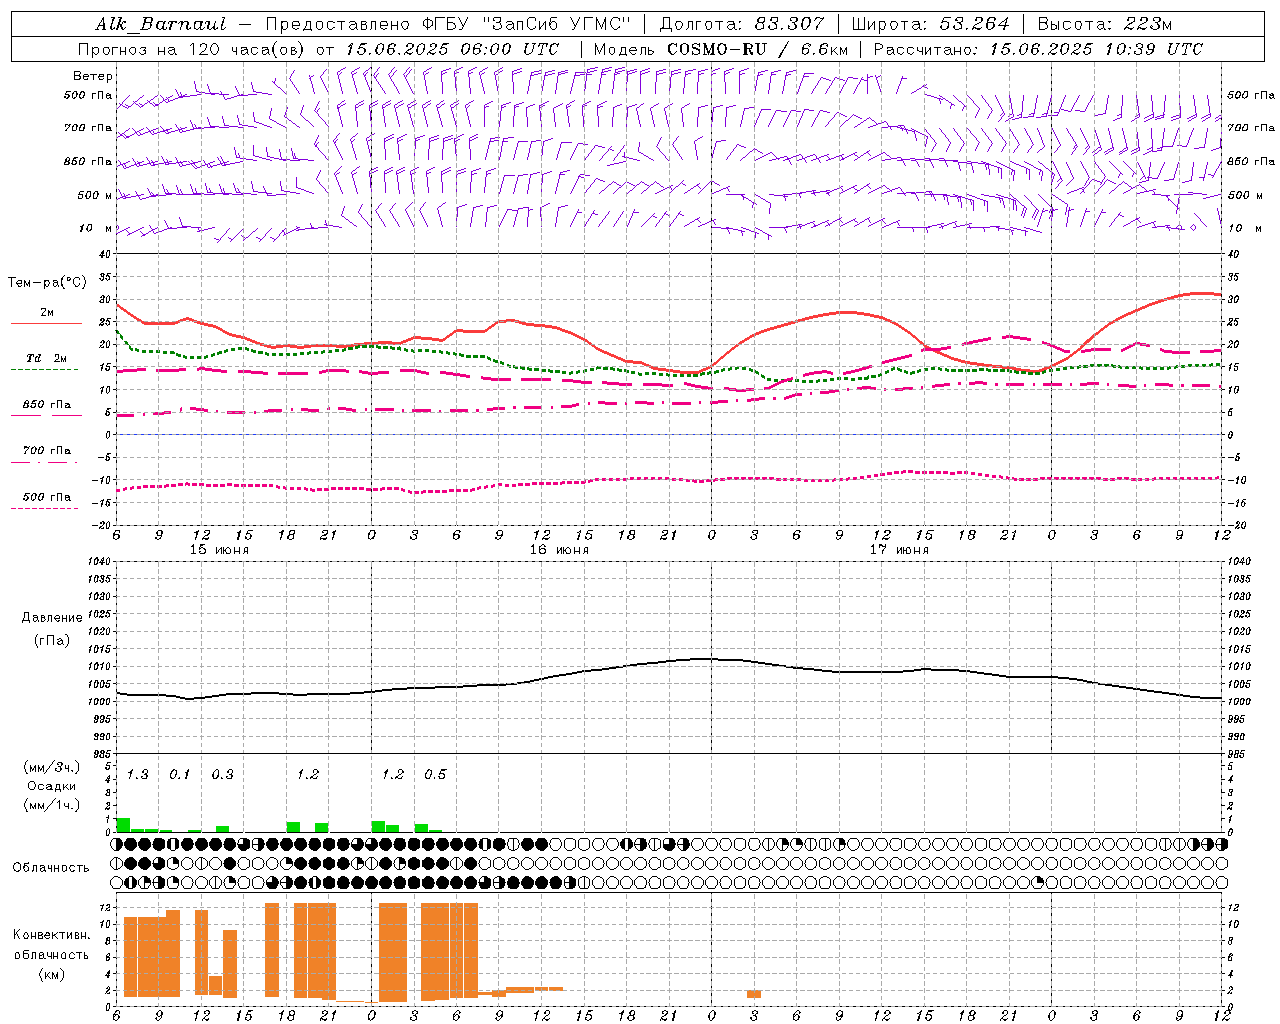The height and width of the screenshot is (1024, 1280).
Task: Click the Облачность cloud cover label
Action: [51, 867]
